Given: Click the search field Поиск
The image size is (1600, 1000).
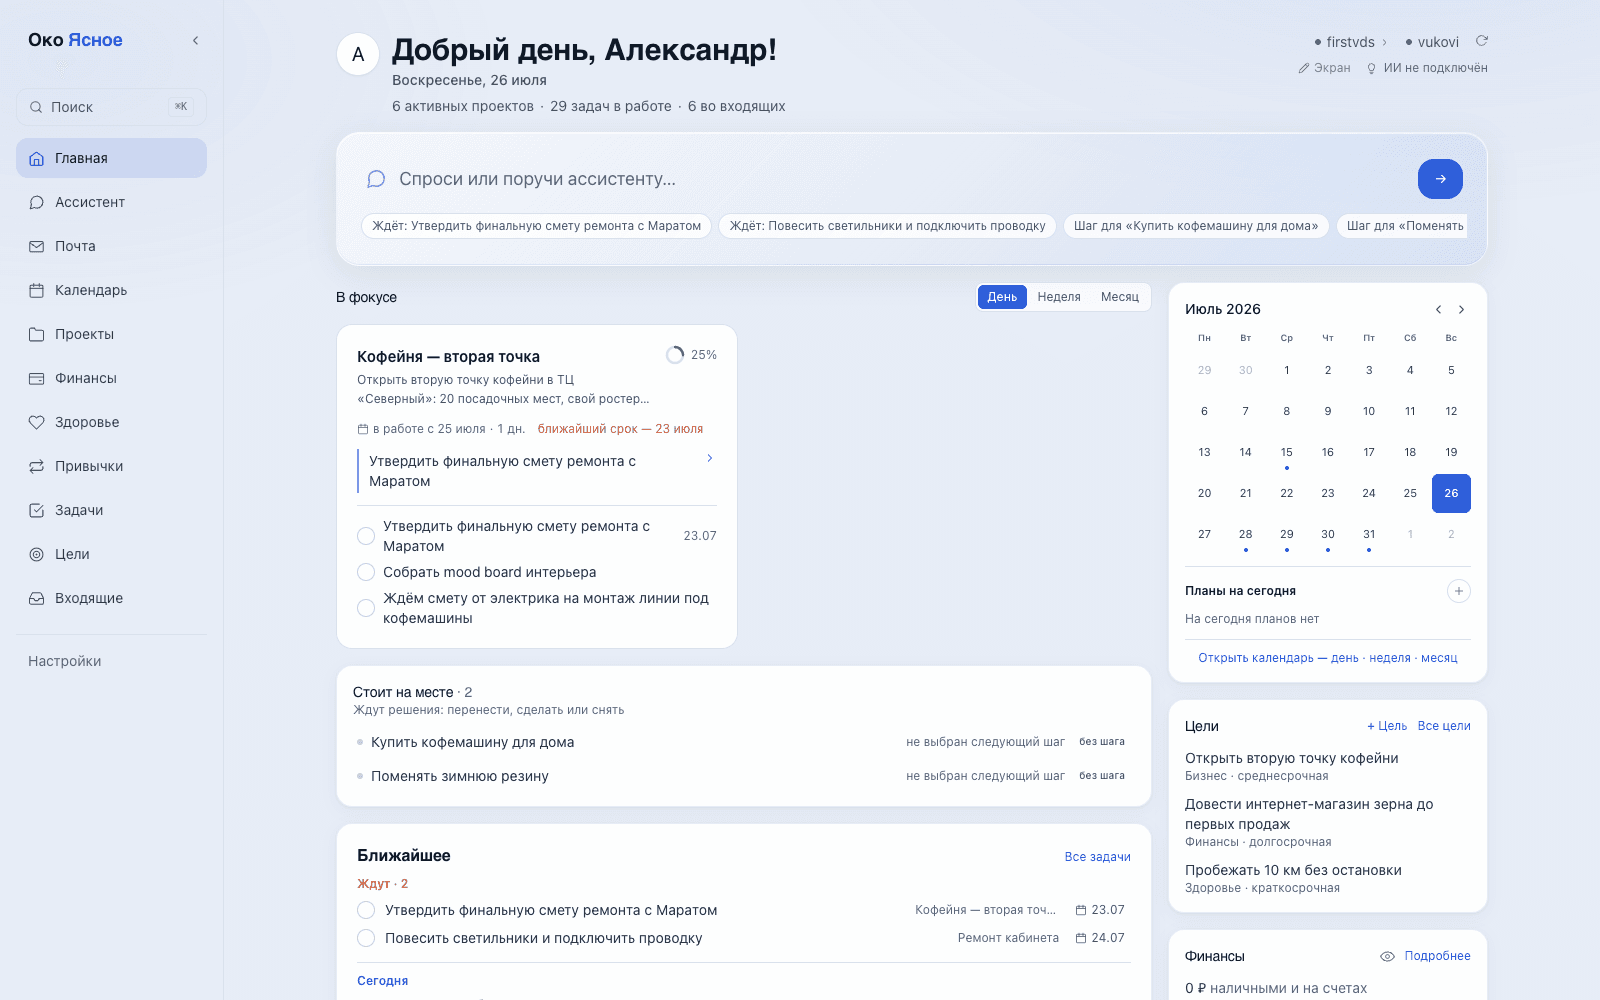Looking at the screenshot, I should (x=111, y=107).
